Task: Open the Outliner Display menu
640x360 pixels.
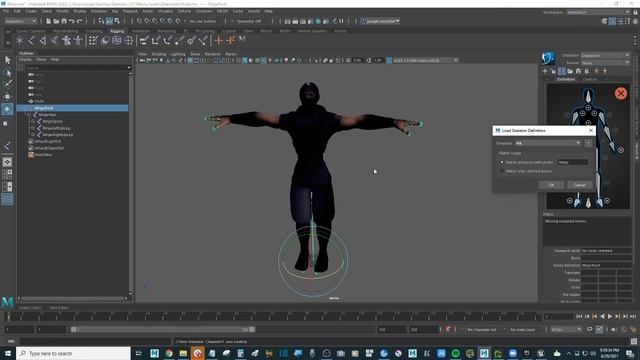Action: [x=25, y=60]
